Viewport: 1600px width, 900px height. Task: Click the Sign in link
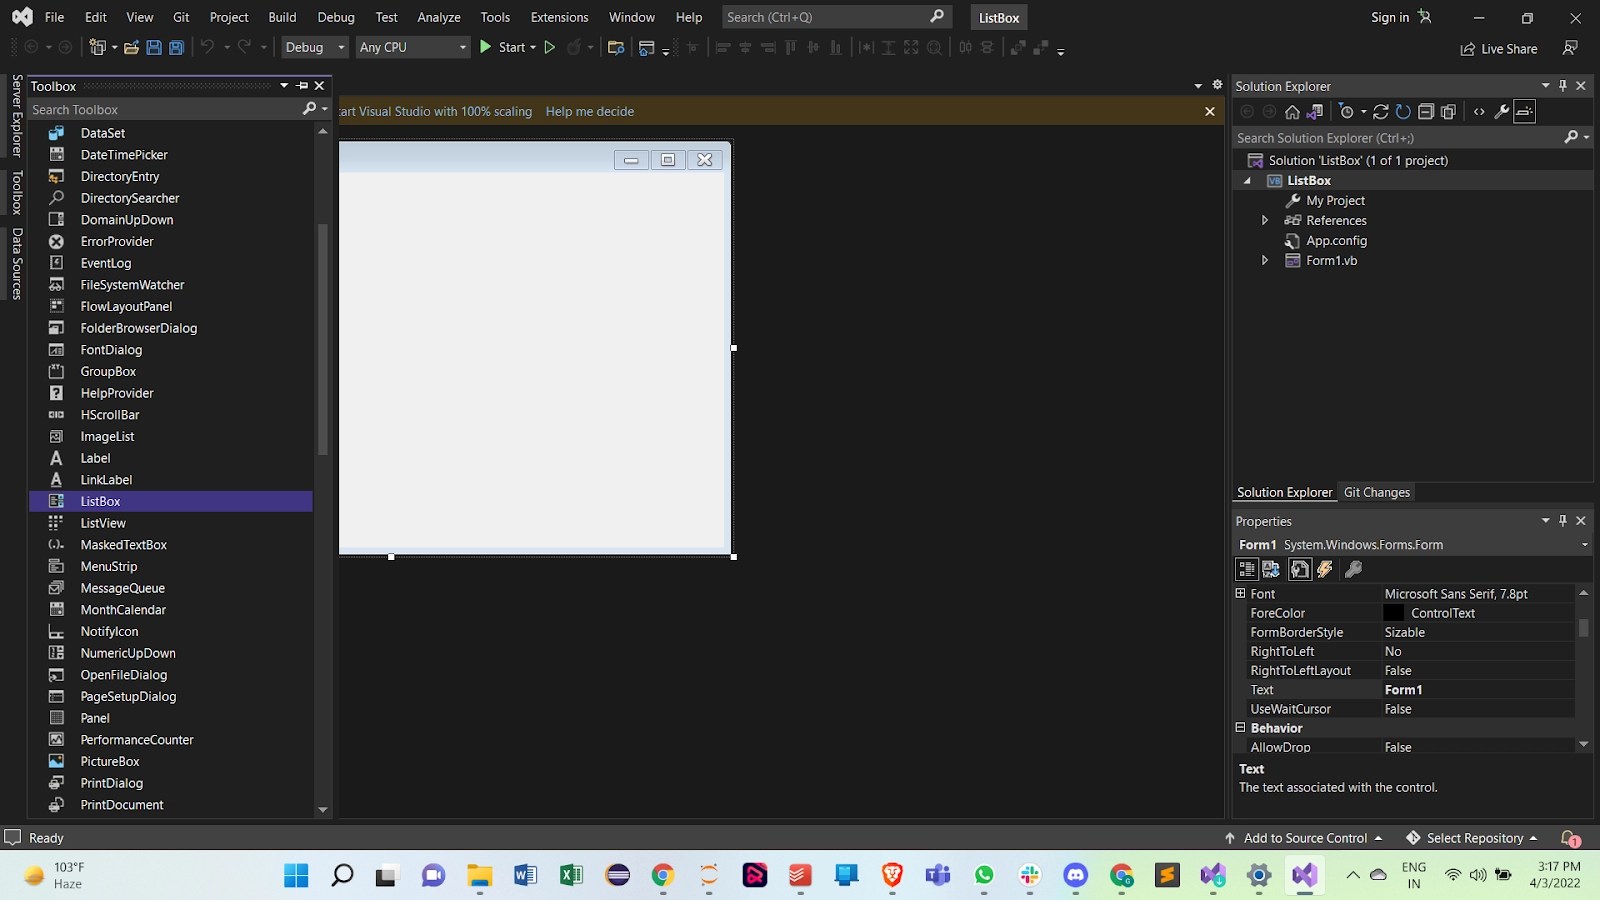click(1390, 17)
